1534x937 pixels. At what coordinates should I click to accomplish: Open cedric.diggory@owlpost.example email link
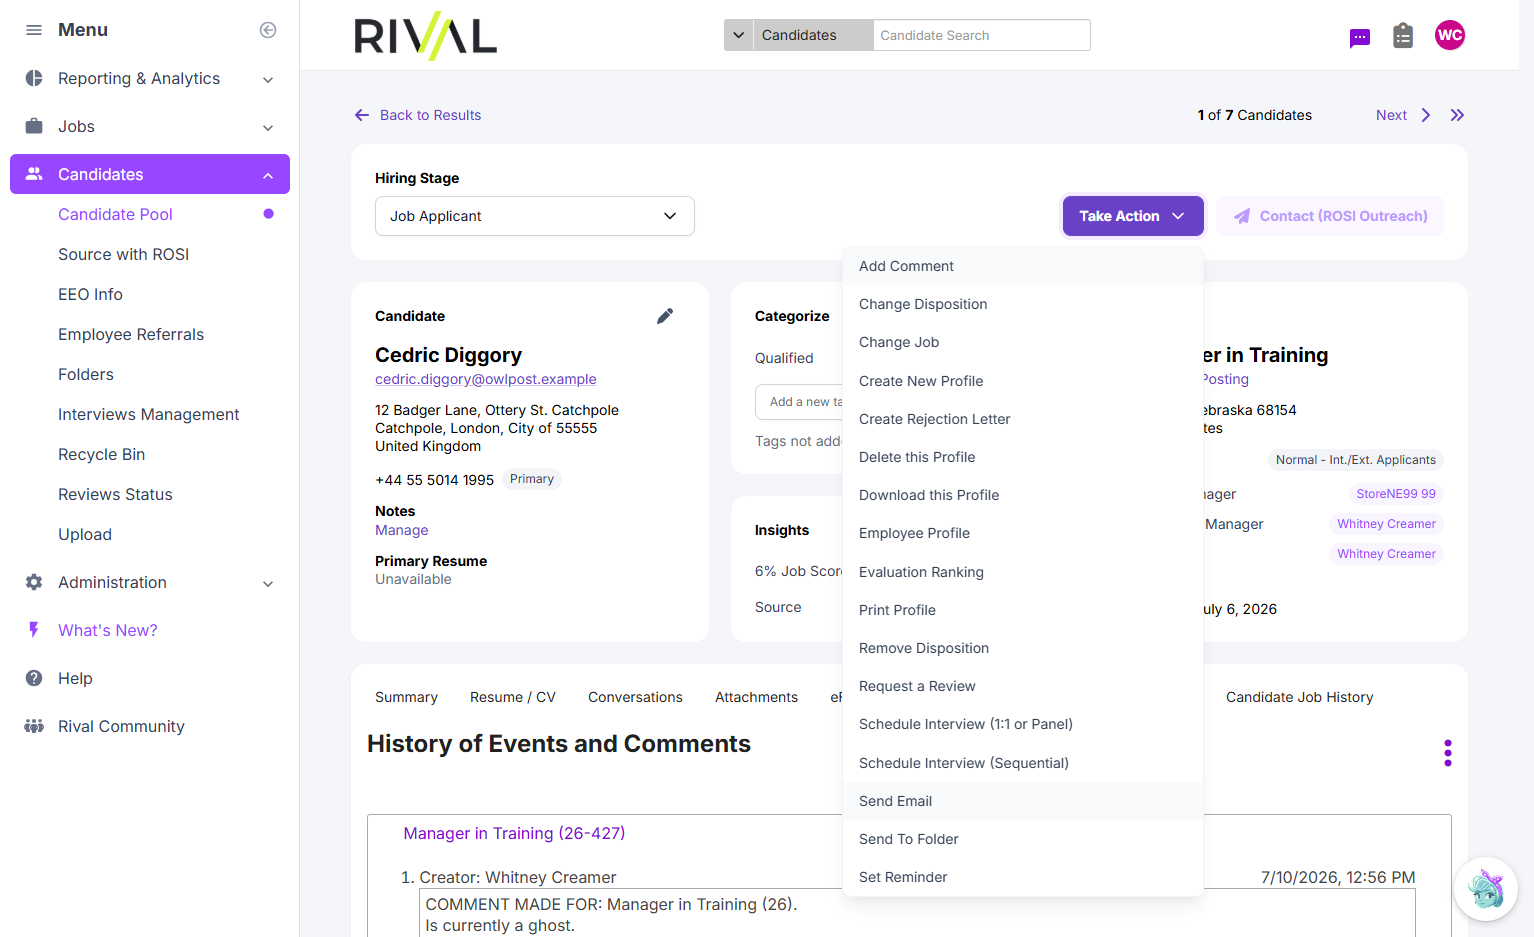pos(486,379)
